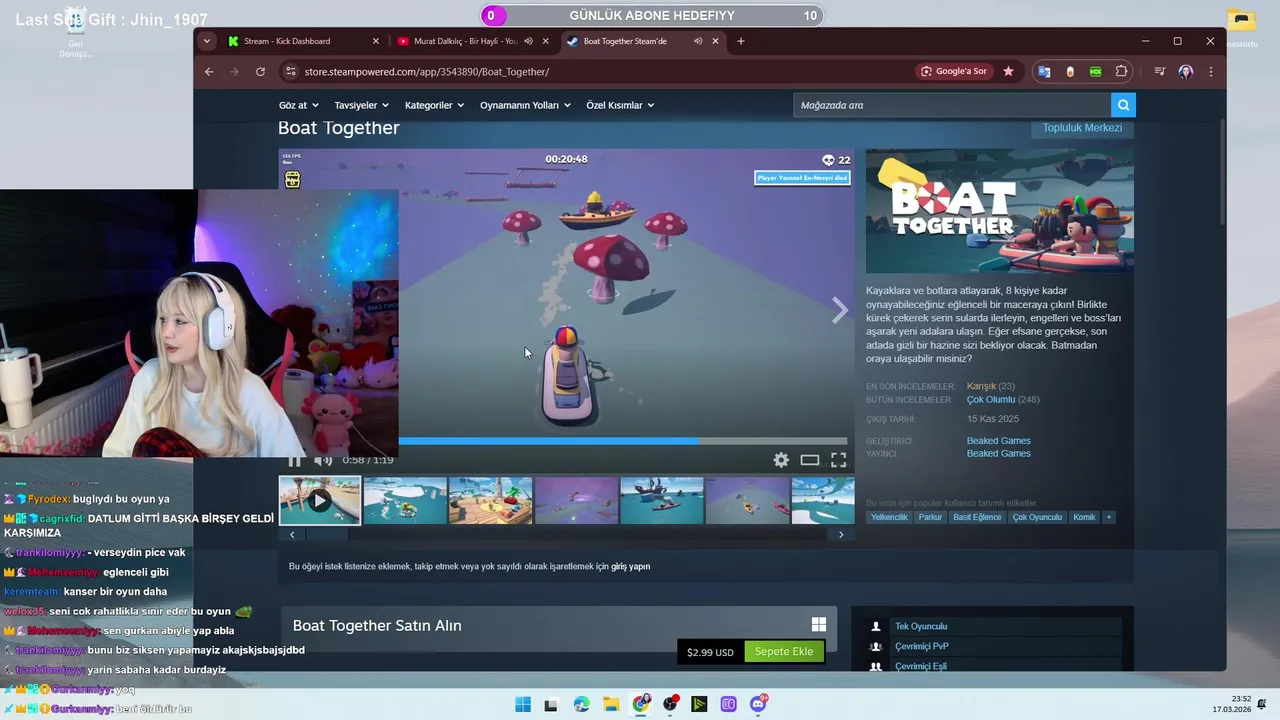Click the address bar URL text
This screenshot has height=720, width=1280.
coord(427,72)
